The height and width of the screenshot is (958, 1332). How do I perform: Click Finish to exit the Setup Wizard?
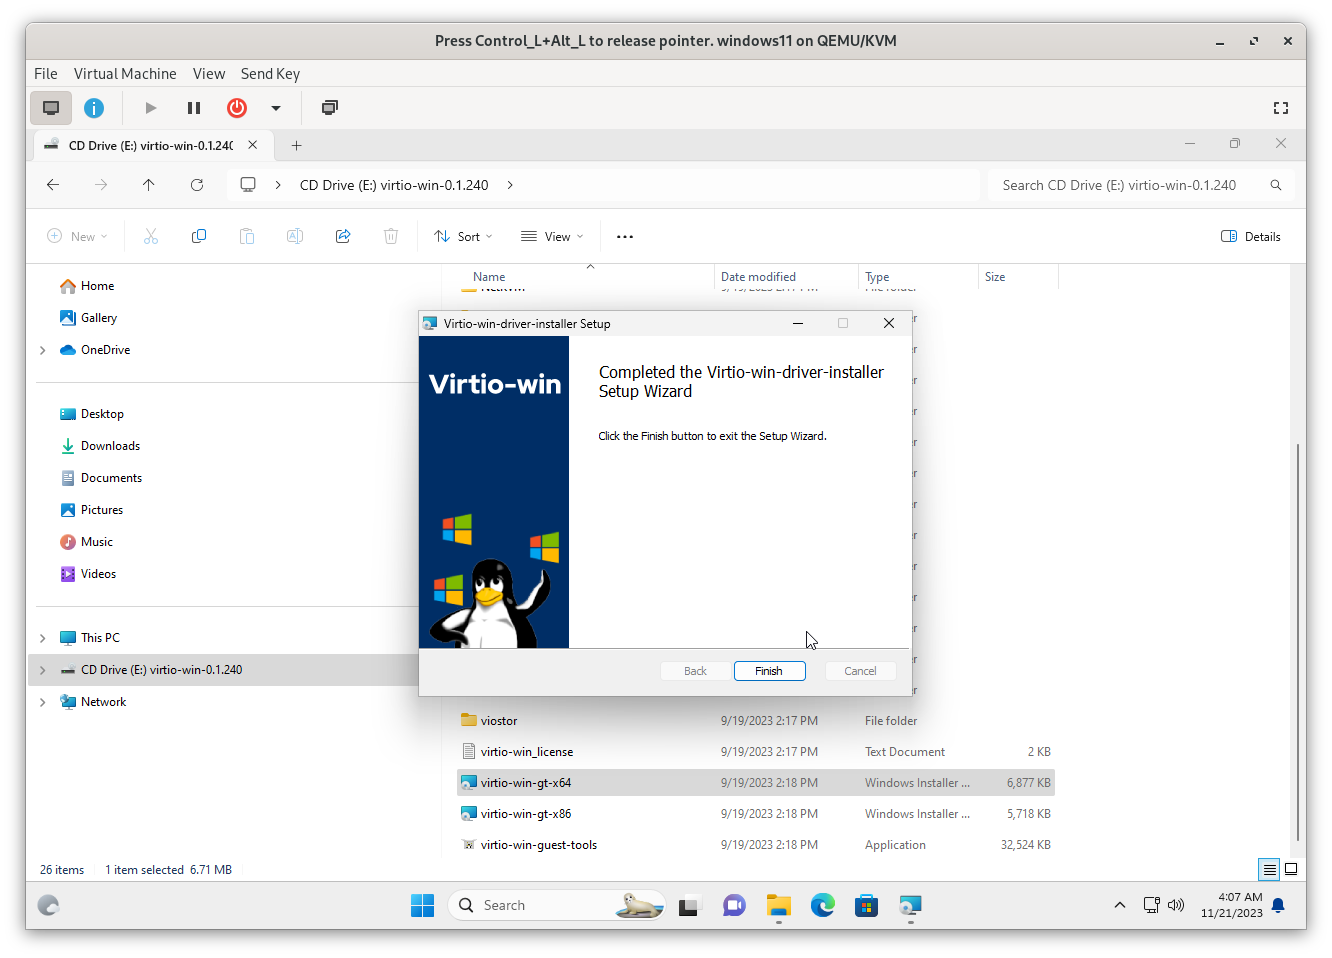769,671
